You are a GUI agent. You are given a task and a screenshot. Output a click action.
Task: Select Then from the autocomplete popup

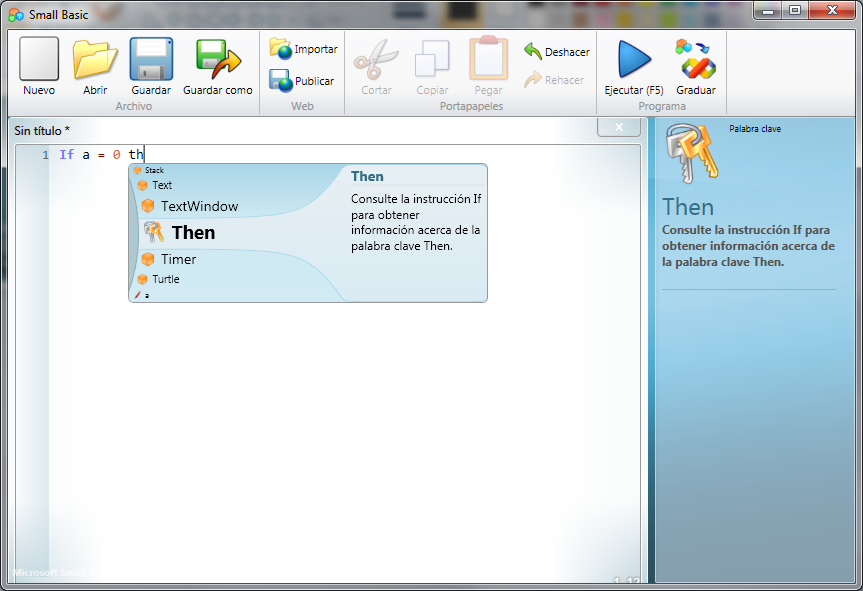point(193,232)
